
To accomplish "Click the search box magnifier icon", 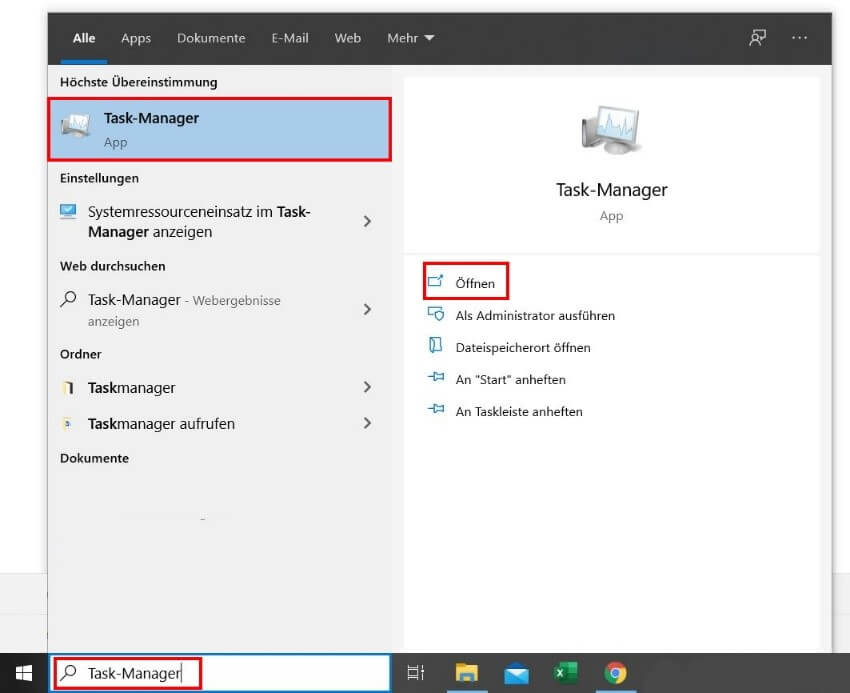I will pos(68,672).
